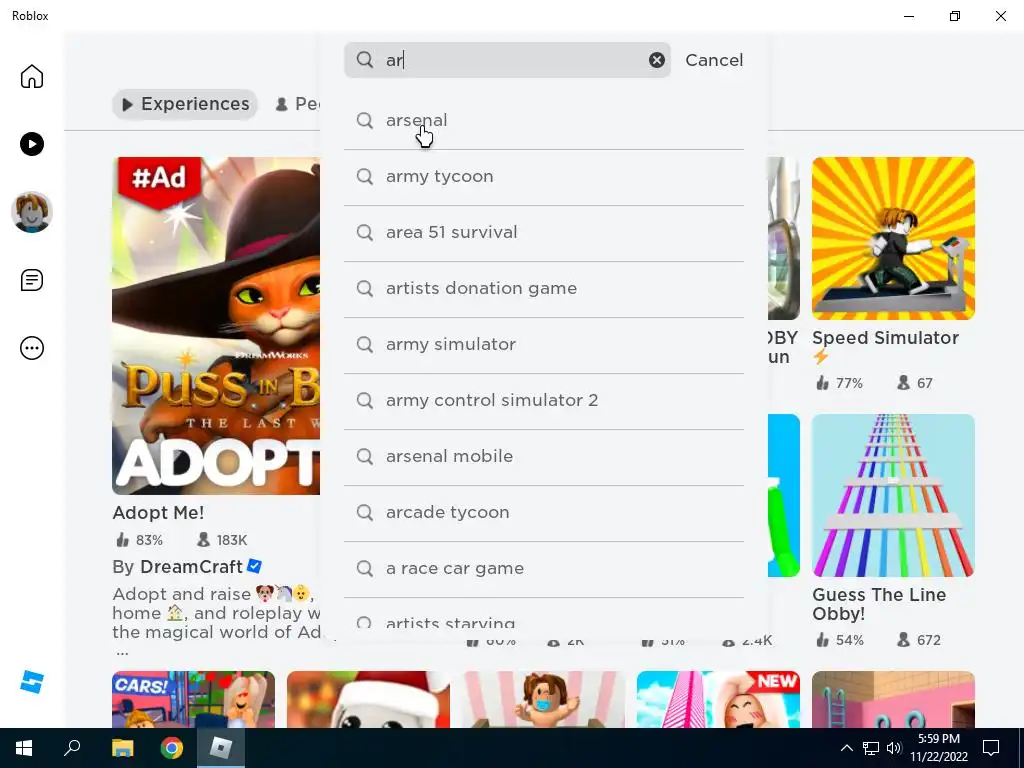1024x768 pixels.
Task: Click the search icon beside 'army simulator'
Action: click(x=364, y=344)
